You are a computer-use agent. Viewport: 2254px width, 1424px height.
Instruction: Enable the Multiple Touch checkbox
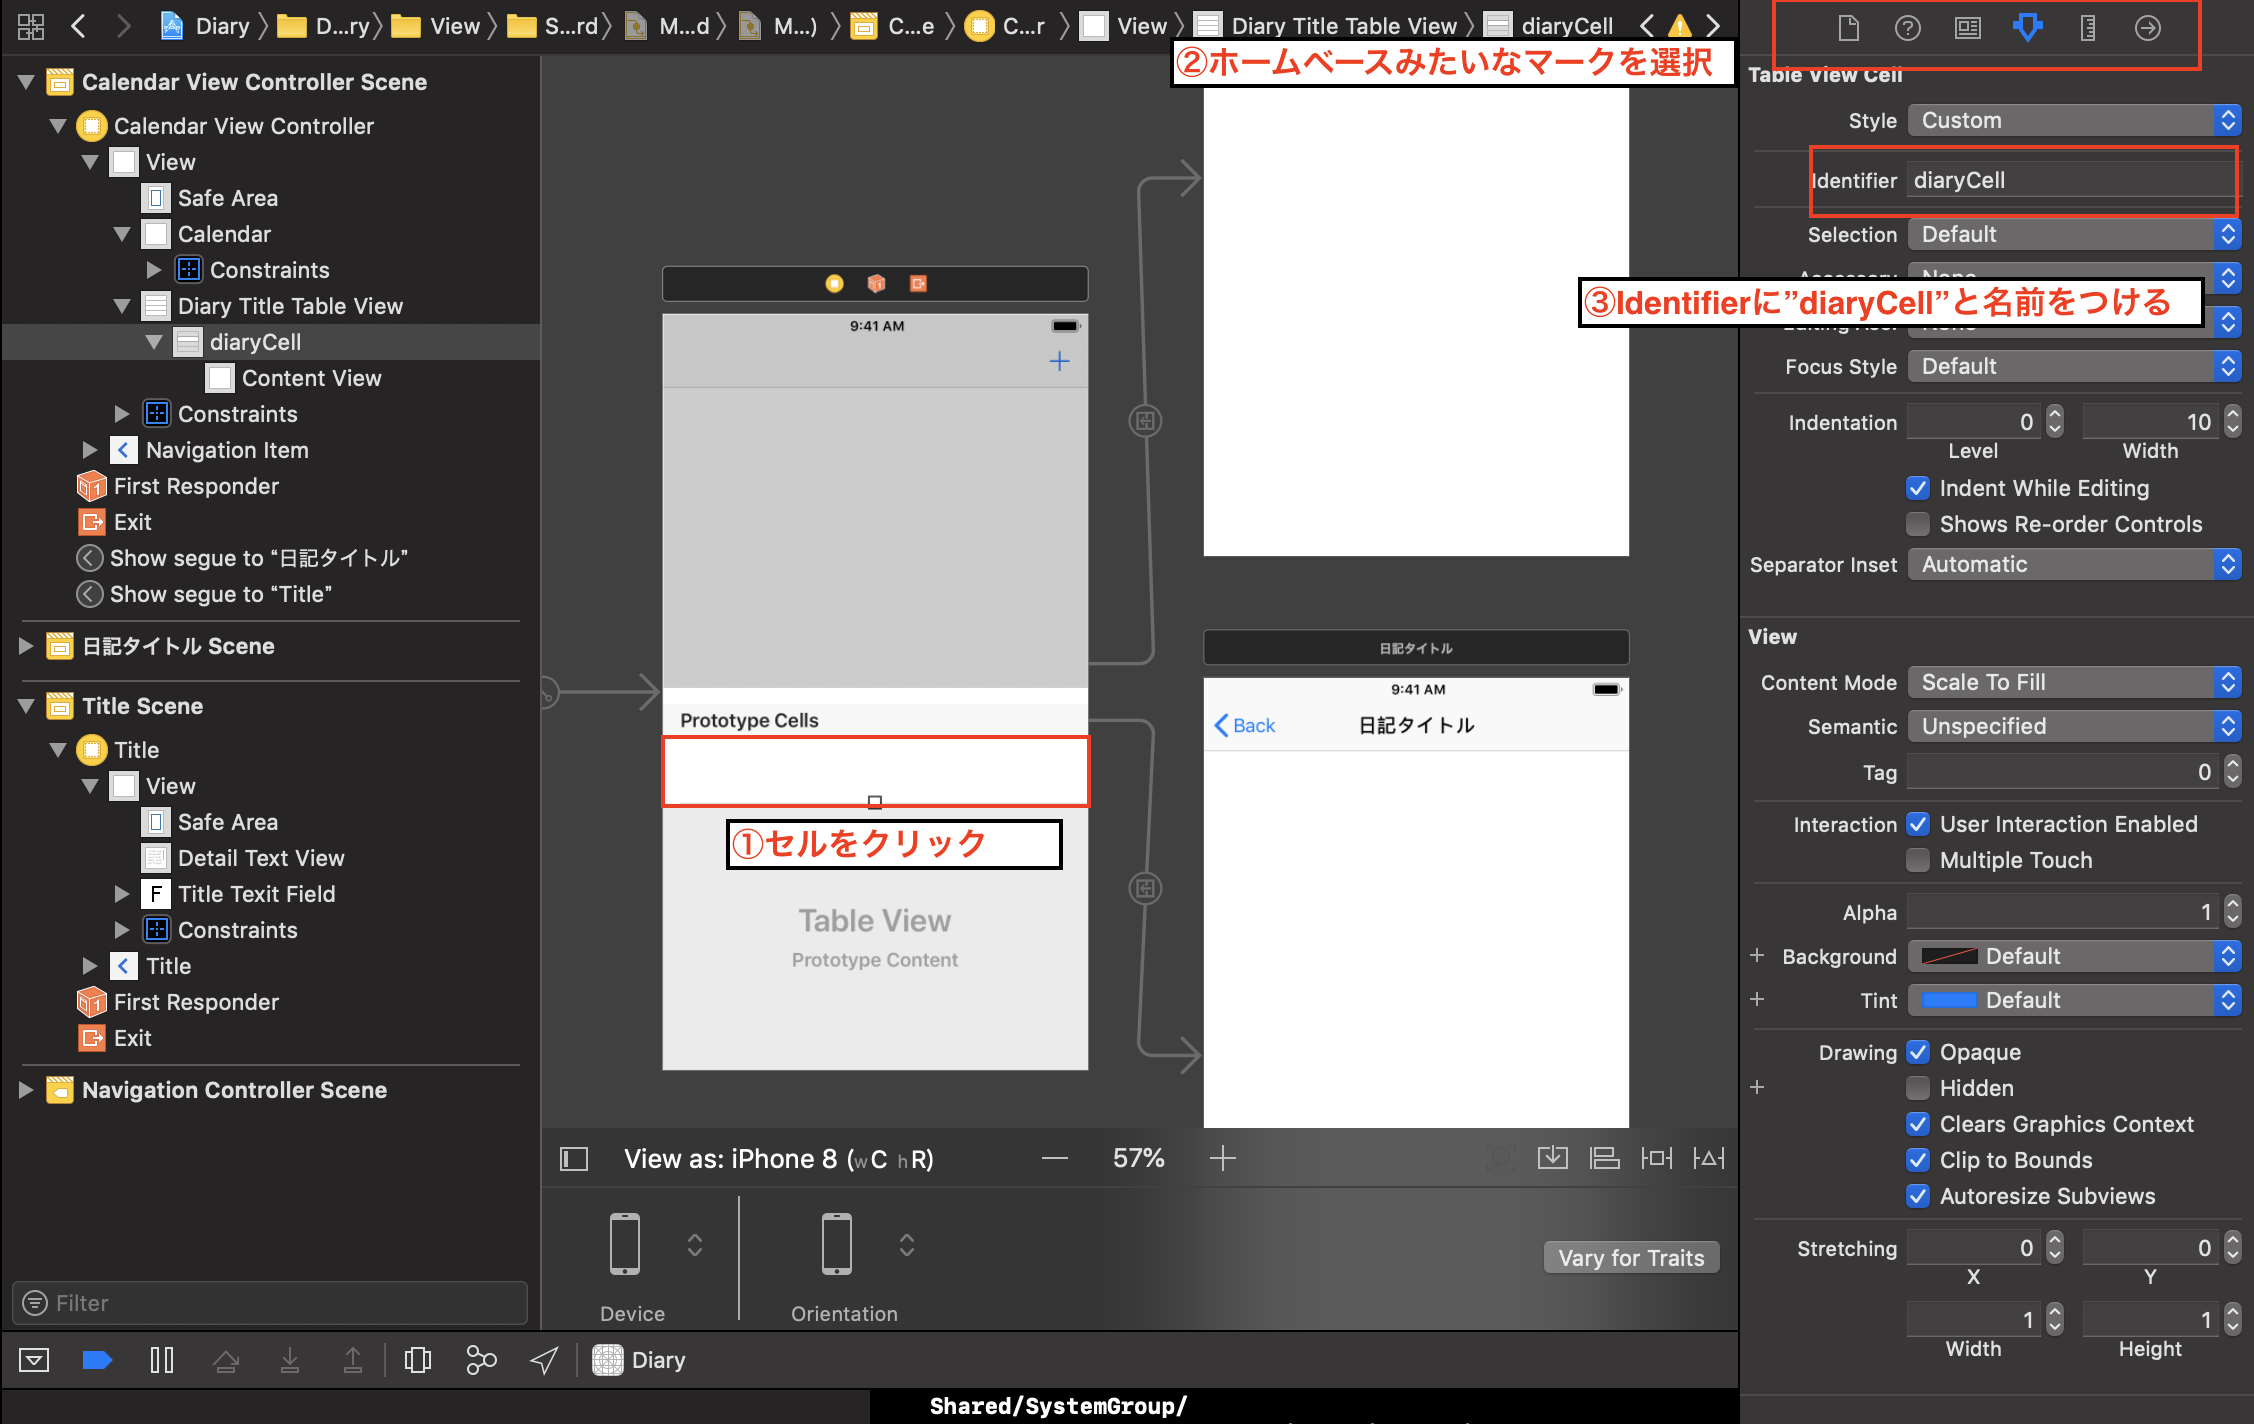coord(1917,860)
